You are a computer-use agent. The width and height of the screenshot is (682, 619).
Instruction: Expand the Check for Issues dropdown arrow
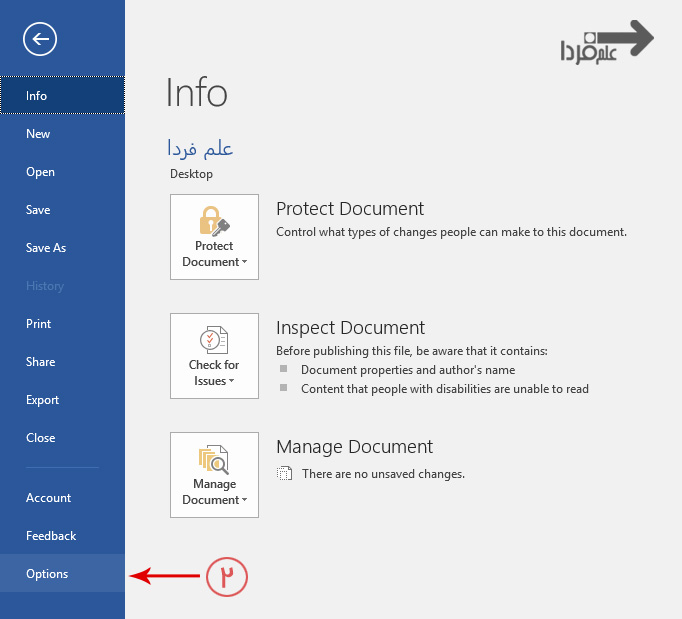pyautogui.click(x=231, y=382)
